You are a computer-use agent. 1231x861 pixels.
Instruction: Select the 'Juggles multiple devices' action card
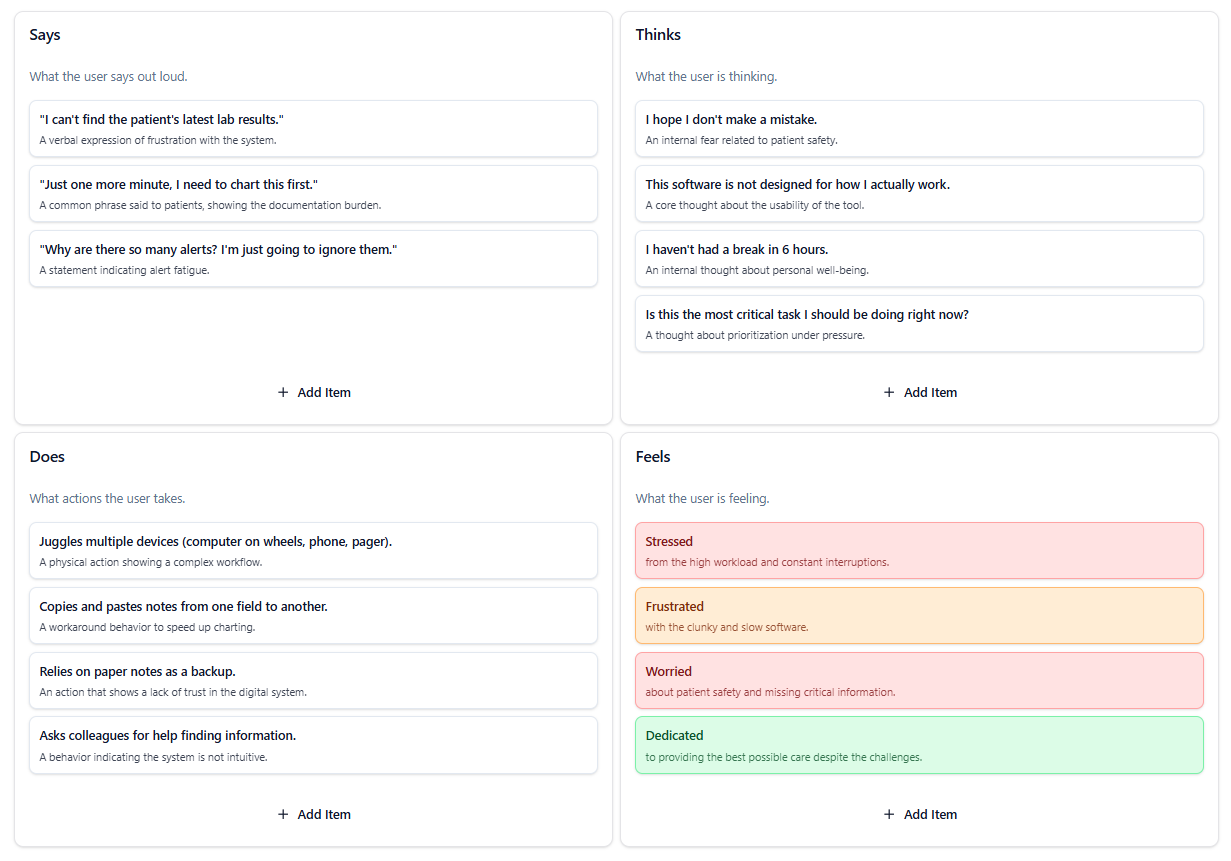[313, 551]
